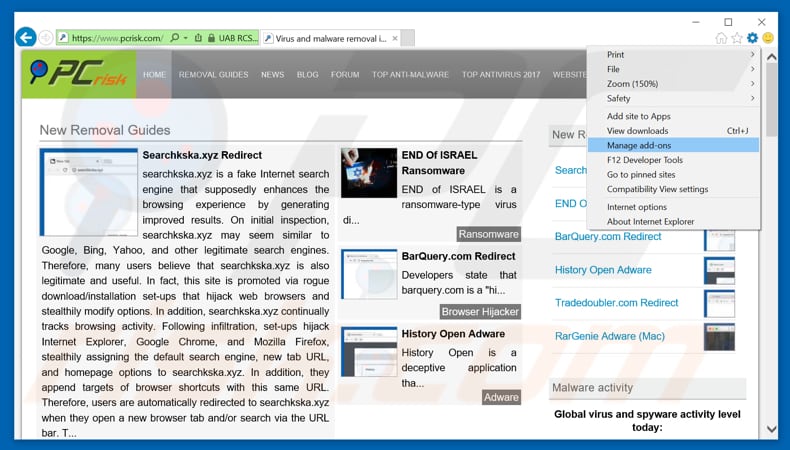Click the Browser Hijacker tag
The image size is (790, 450).
click(480, 312)
